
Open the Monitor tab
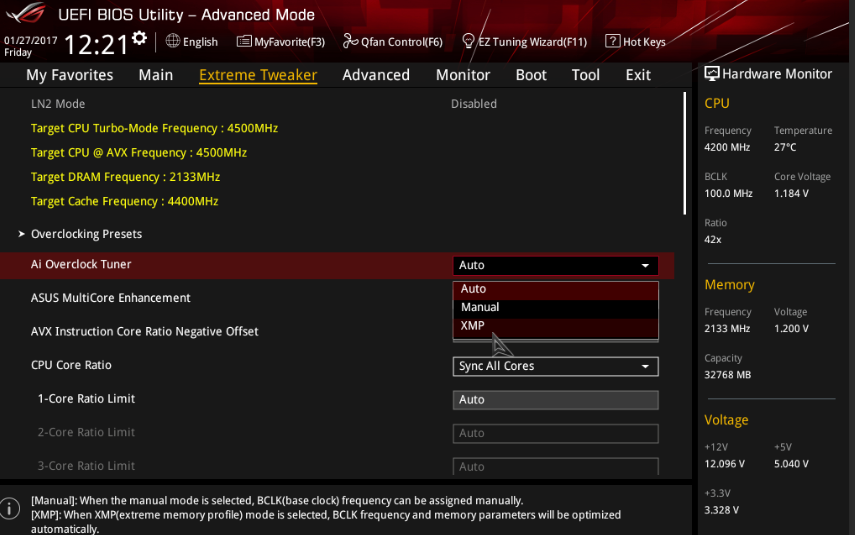(x=462, y=75)
